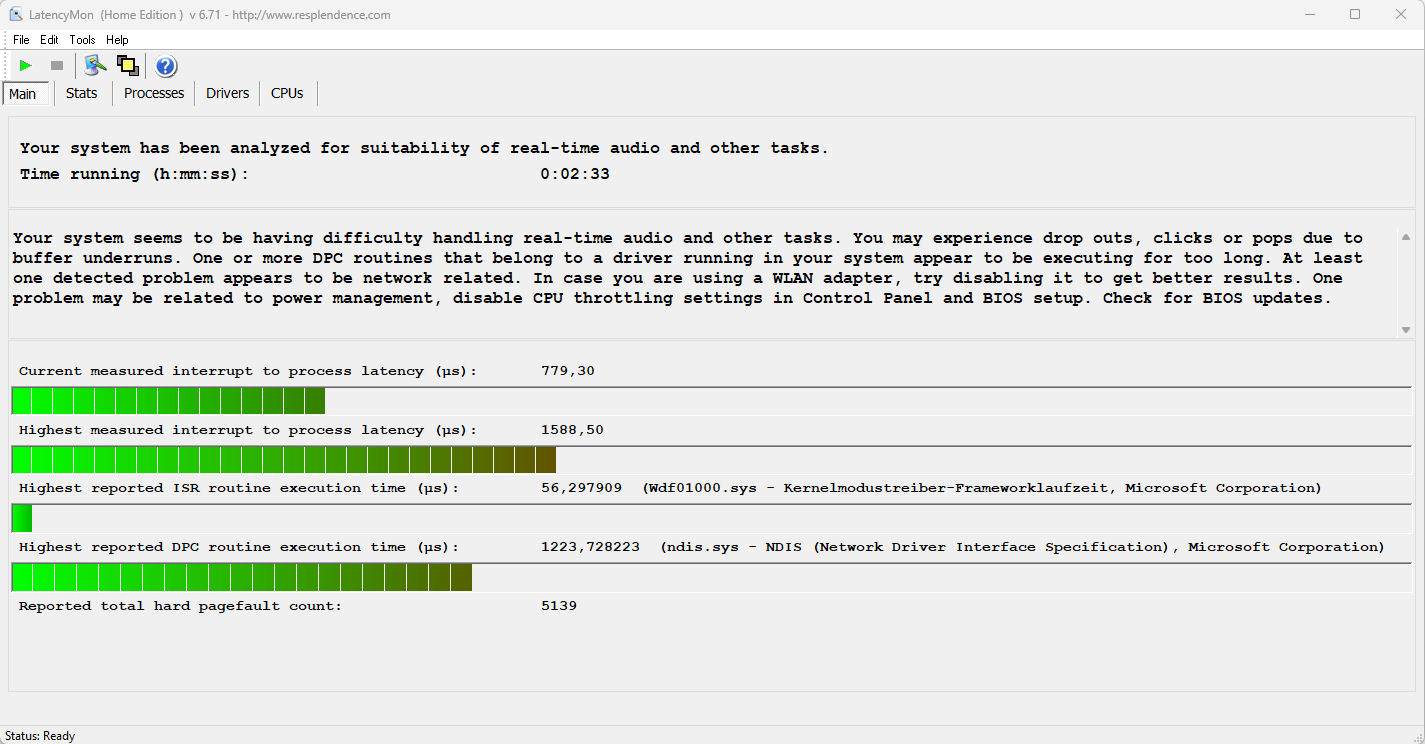This screenshot has height=744, width=1425.
Task: Switch to the CPUs tab
Action: [x=287, y=93]
